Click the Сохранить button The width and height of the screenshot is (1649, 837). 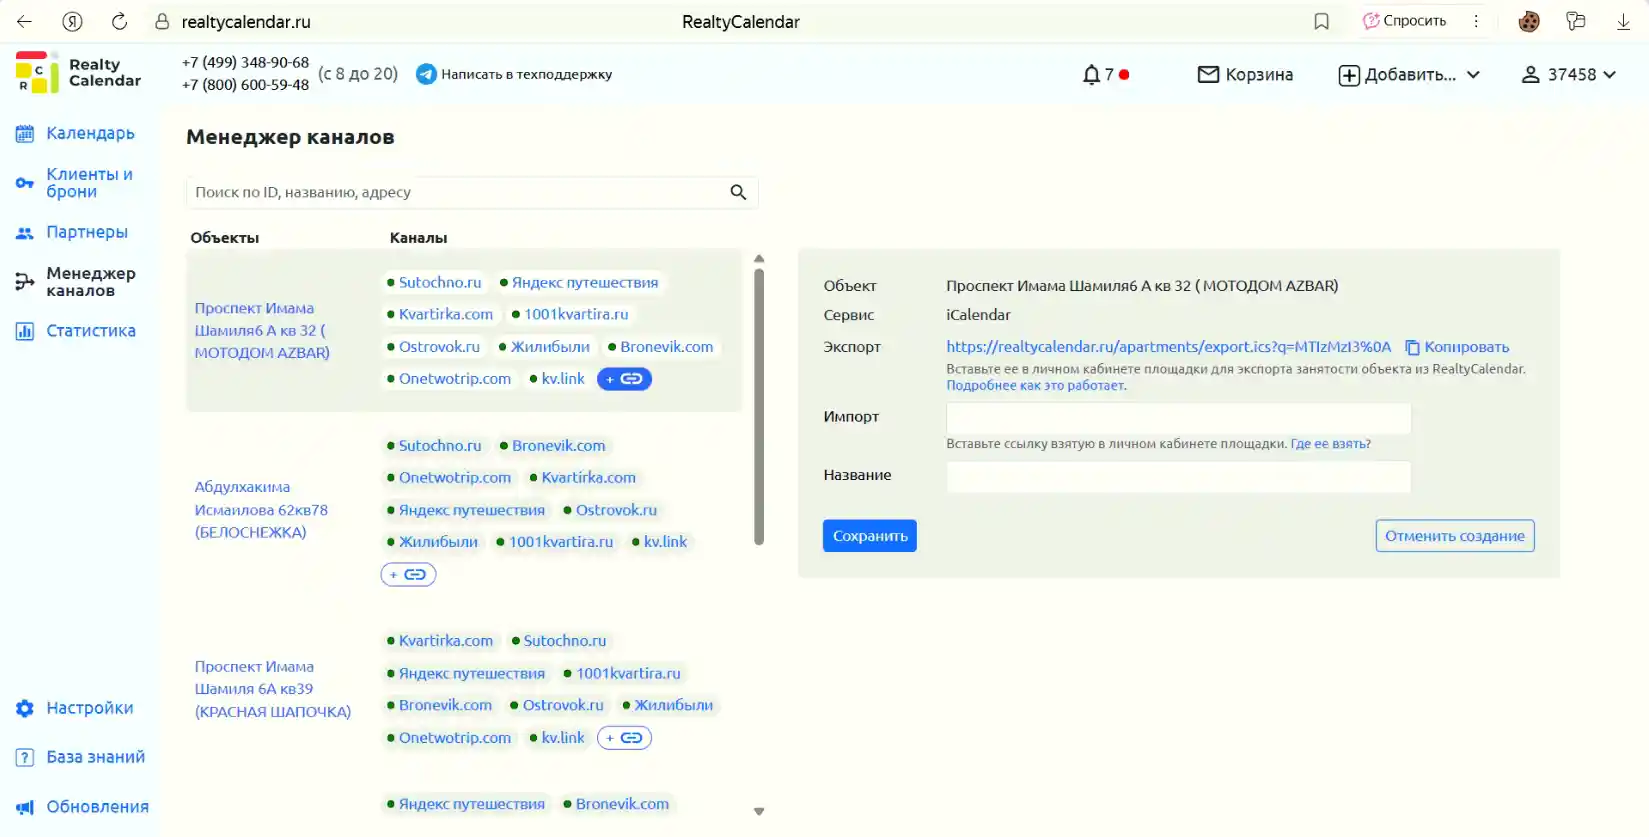click(870, 536)
